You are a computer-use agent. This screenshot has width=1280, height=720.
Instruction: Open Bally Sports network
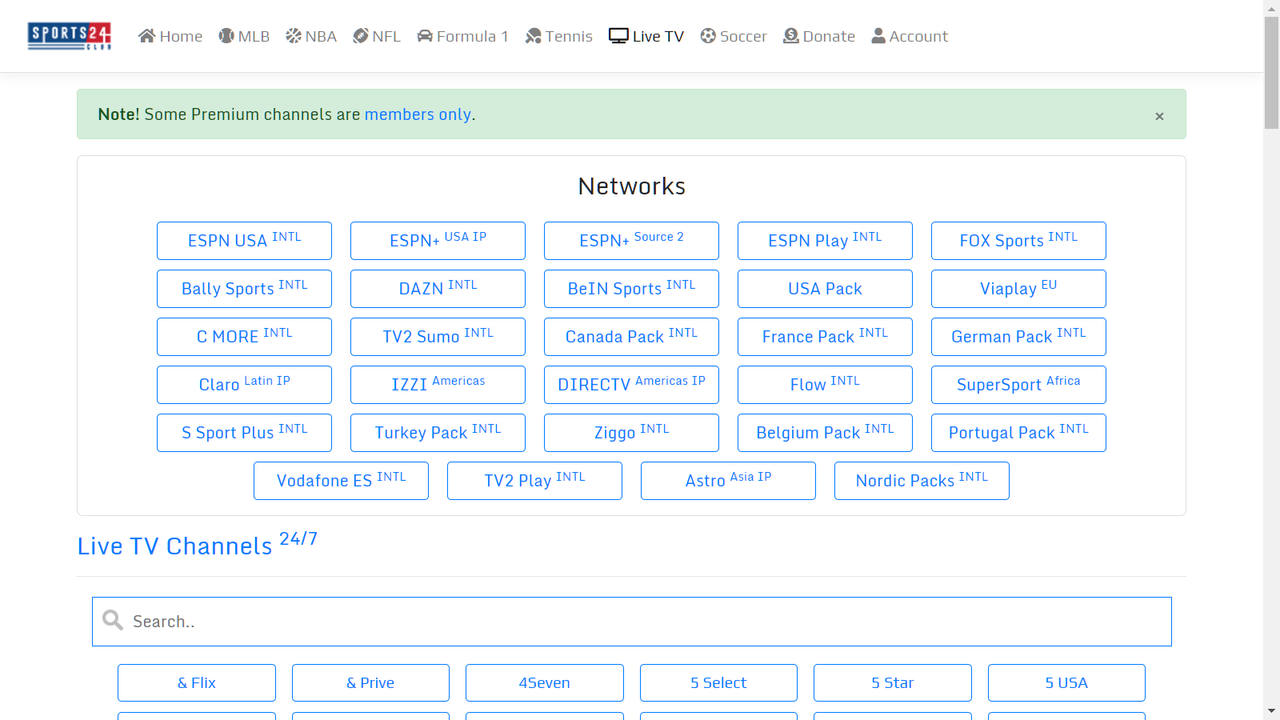pyautogui.click(x=244, y=289)
